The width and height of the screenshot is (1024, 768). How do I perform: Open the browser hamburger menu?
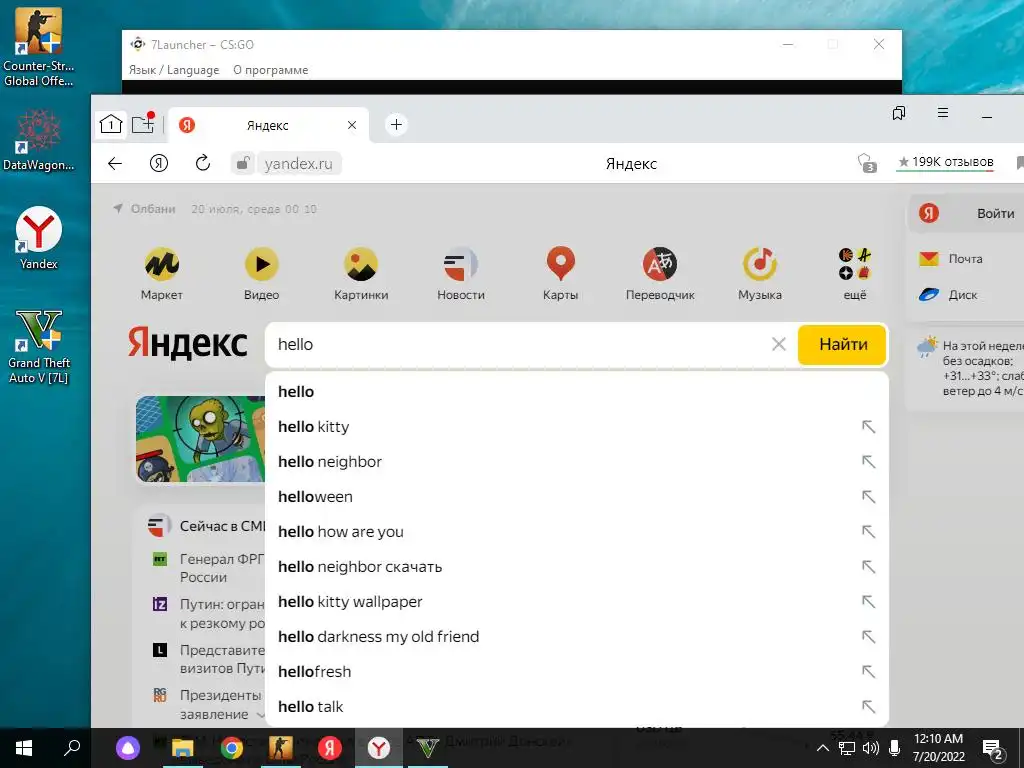pos(942,113)
